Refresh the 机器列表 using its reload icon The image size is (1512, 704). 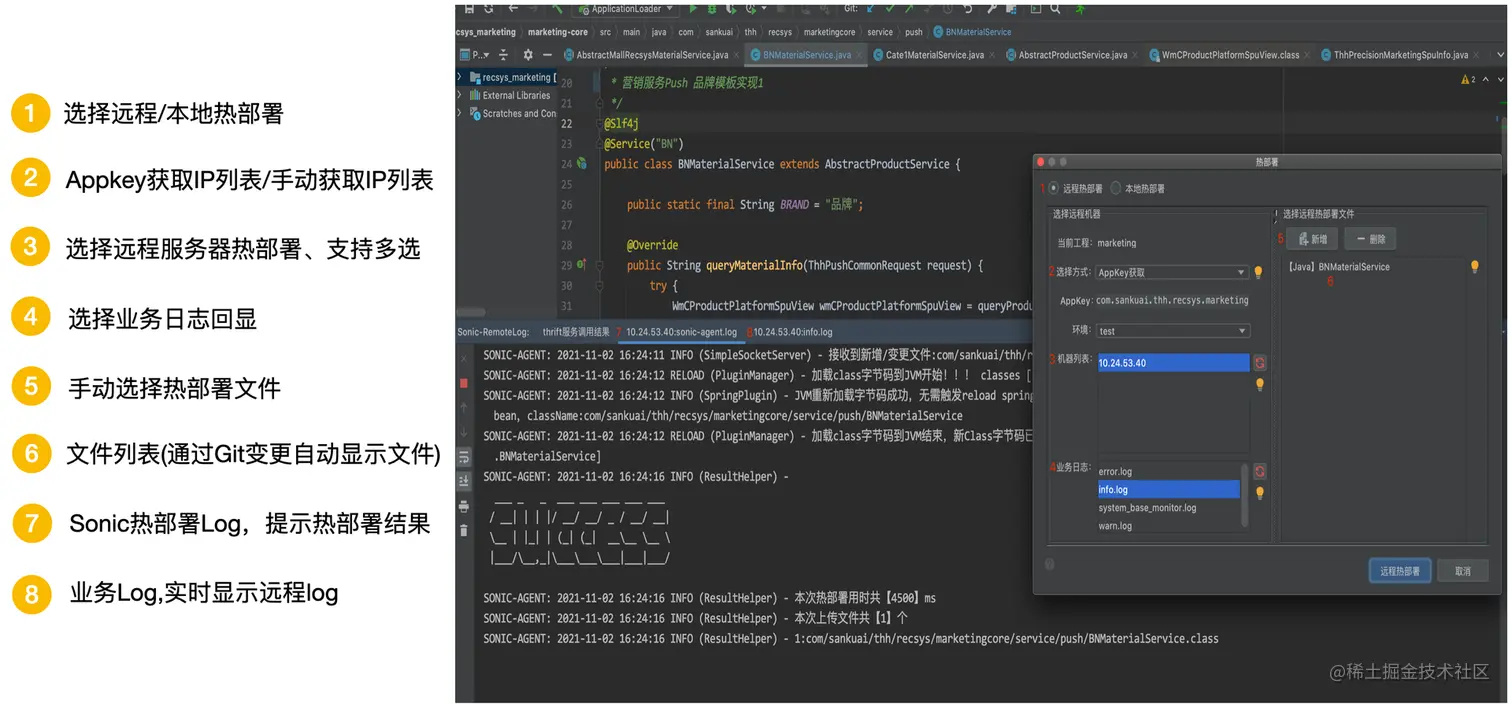[1259, 361]
